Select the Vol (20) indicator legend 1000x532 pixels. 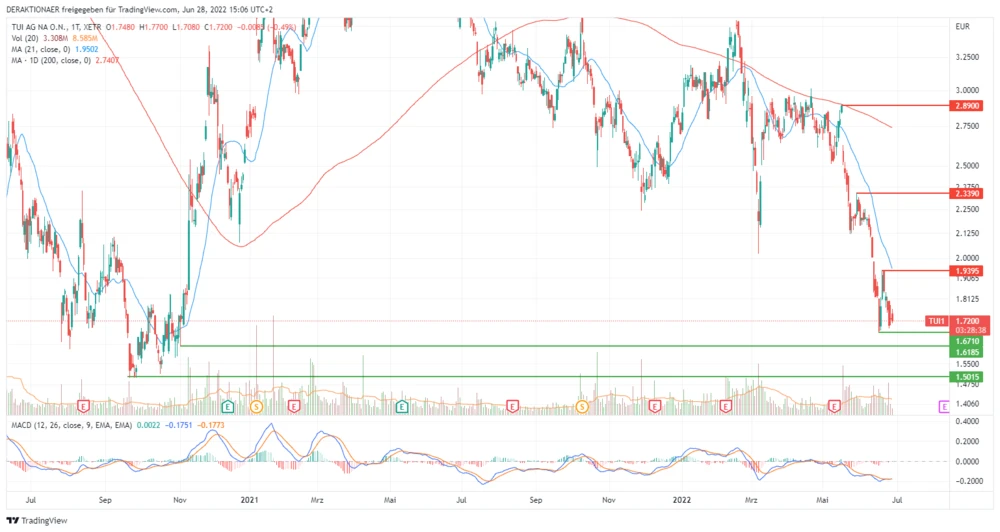click(25, 39)
